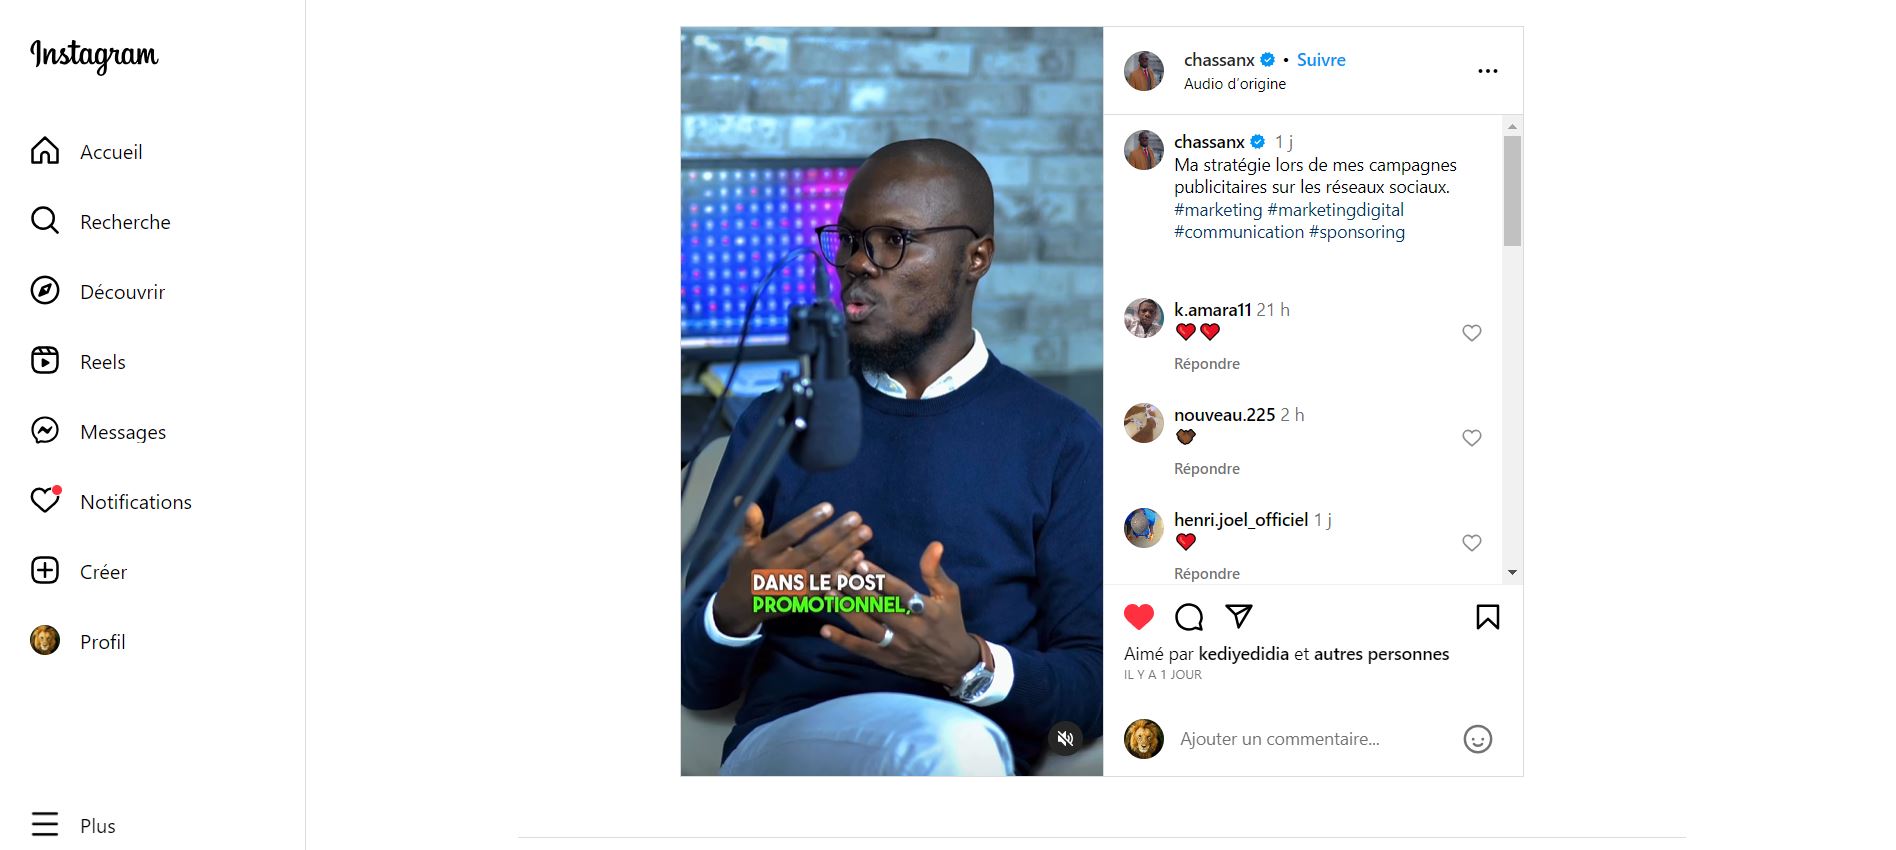Click the Instagram logo
This screenshot has height=850, width=1896.
(x=94, y=56)
